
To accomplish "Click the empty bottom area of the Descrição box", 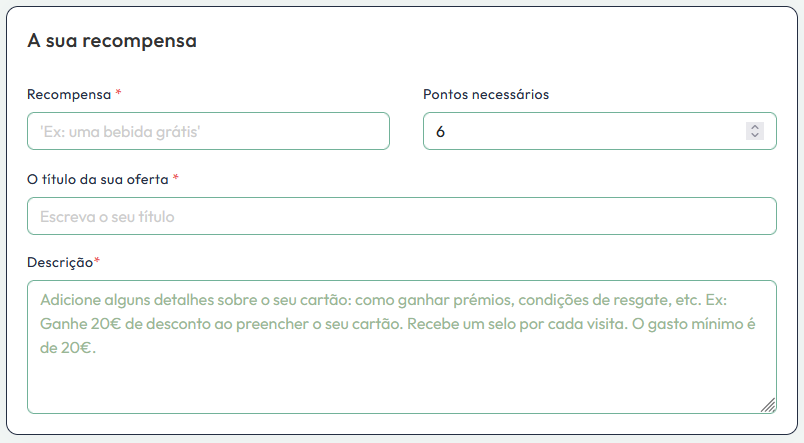I will pyautogui.click(x=401, y=388).
